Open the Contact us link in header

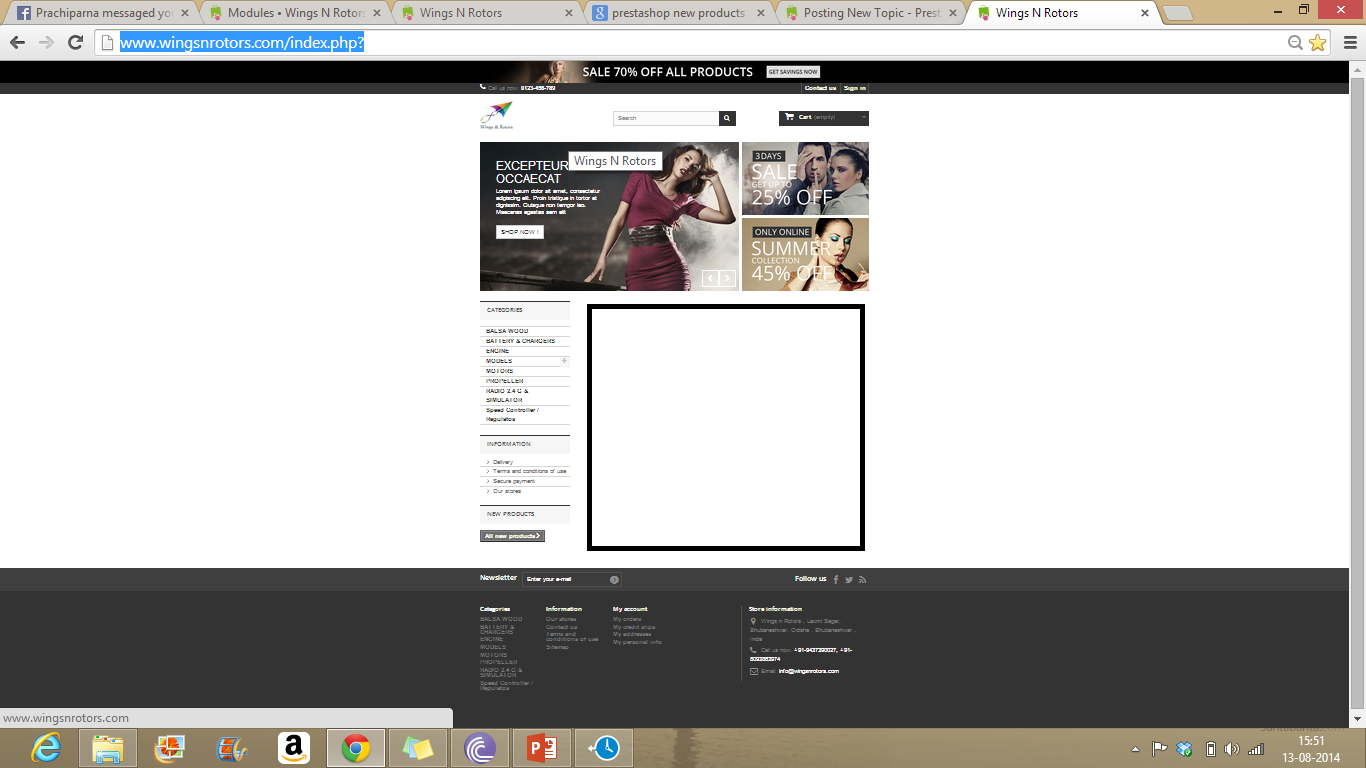pyautogui.click(x=820, y=88)
